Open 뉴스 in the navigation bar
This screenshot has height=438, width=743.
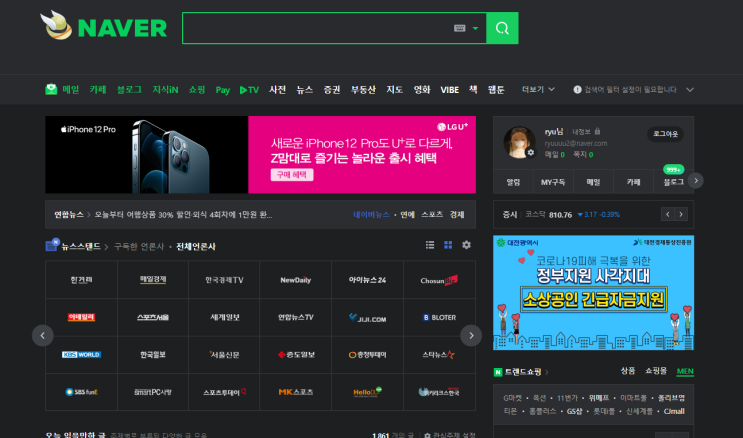pos(305,89)
